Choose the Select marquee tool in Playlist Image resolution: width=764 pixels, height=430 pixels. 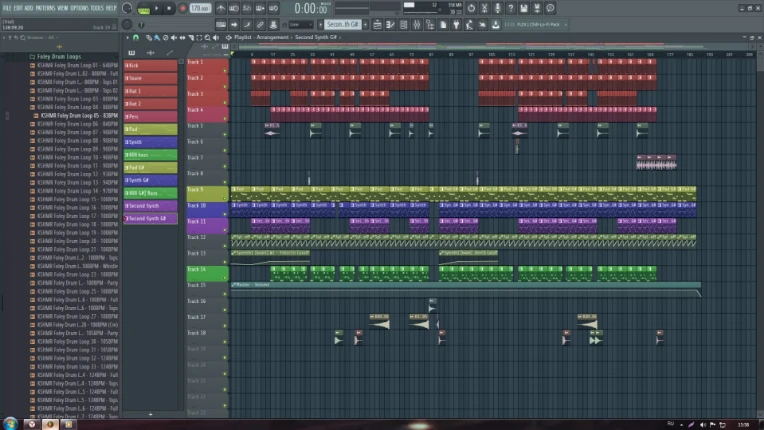(x=199, y=37)
